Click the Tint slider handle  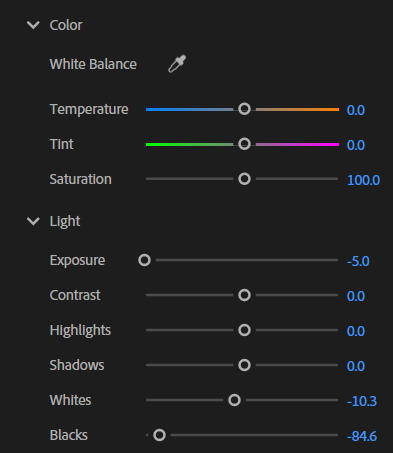[x=244, y=144]
